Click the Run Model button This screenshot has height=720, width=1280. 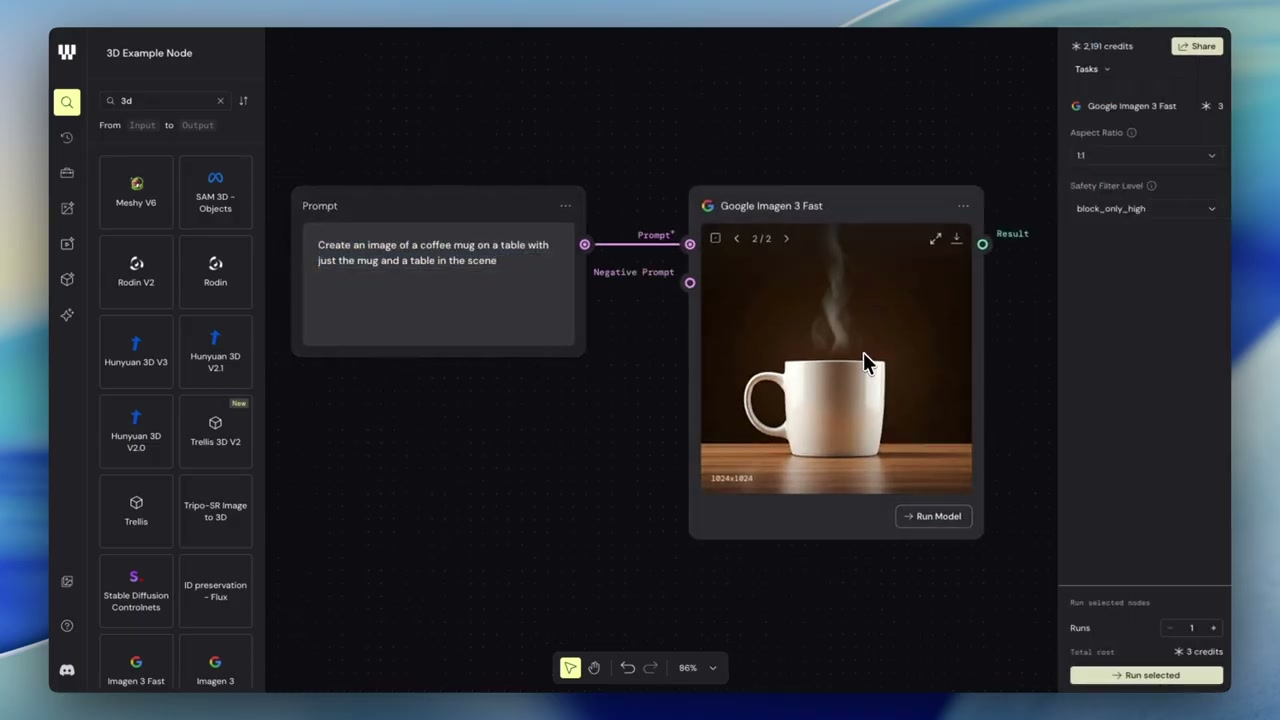click(x=933, y=516)
